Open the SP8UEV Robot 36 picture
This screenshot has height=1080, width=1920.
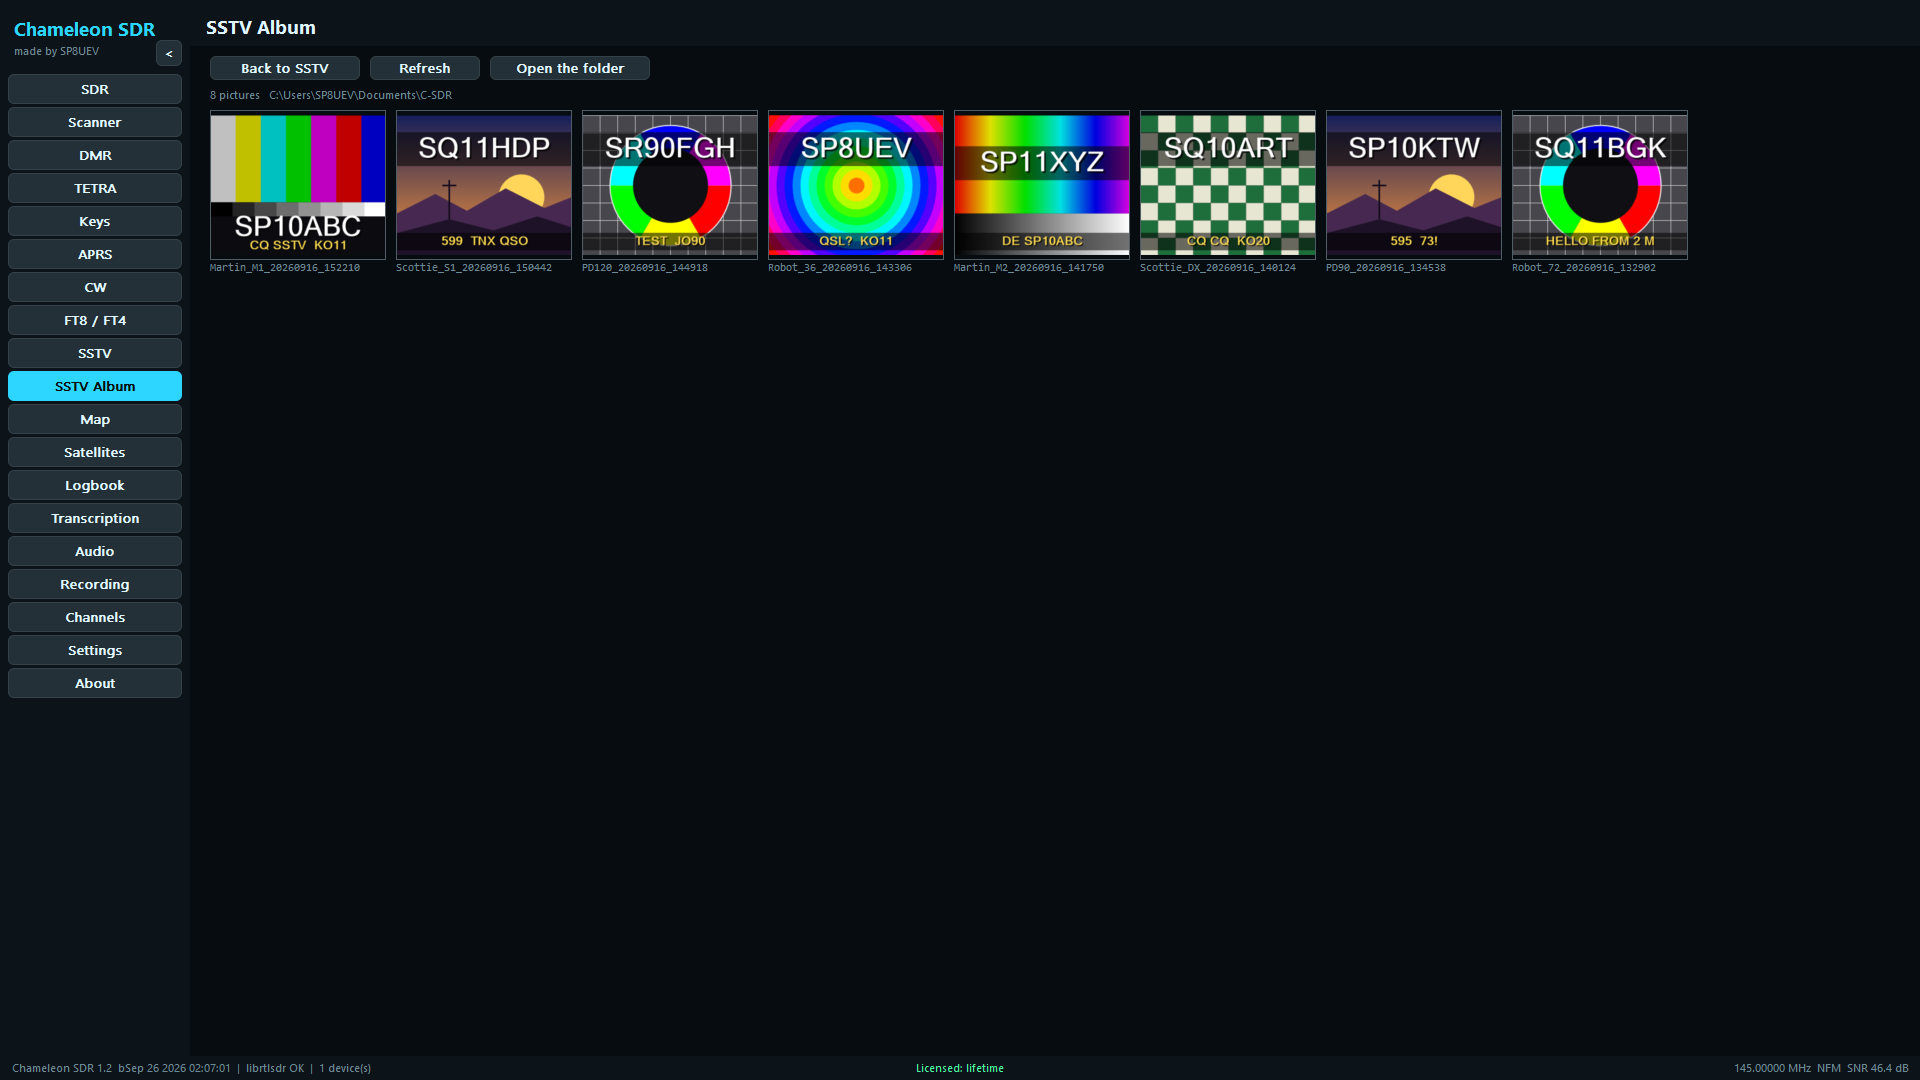856,185
